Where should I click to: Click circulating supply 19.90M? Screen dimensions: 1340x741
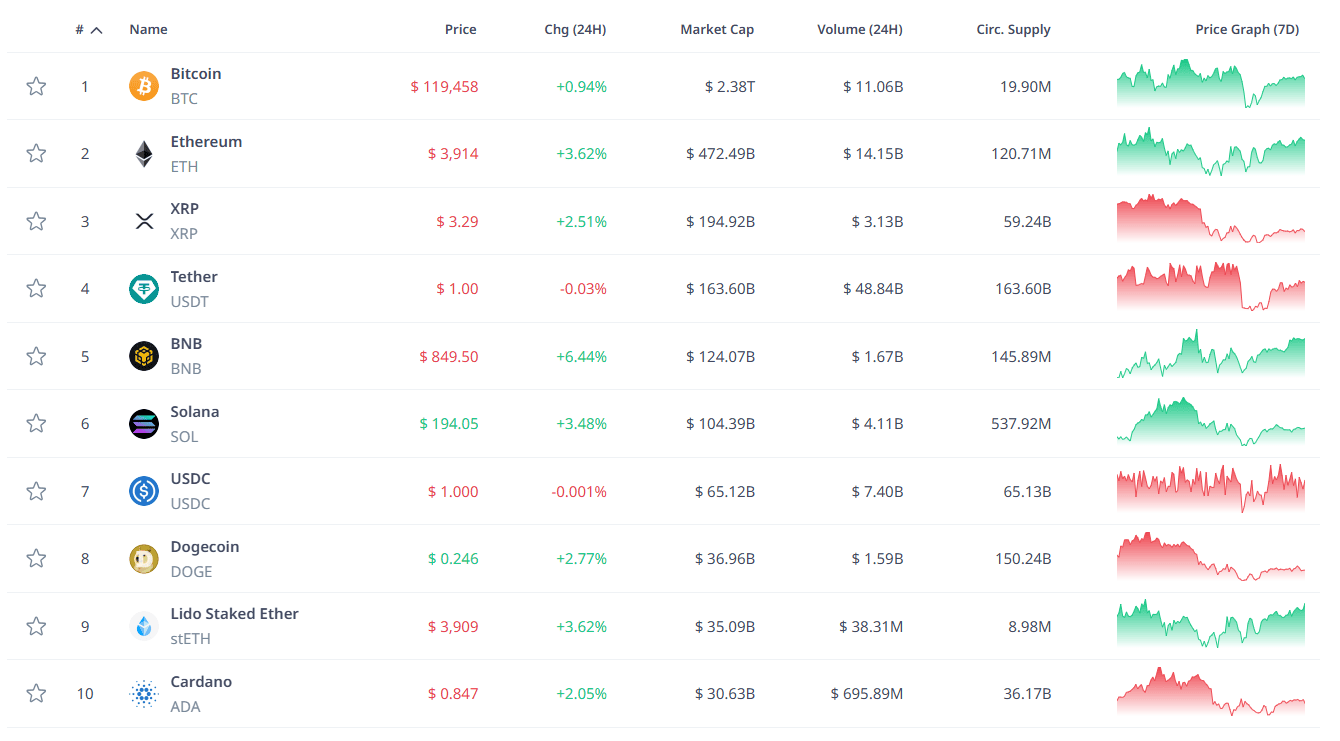point(1026,87)
